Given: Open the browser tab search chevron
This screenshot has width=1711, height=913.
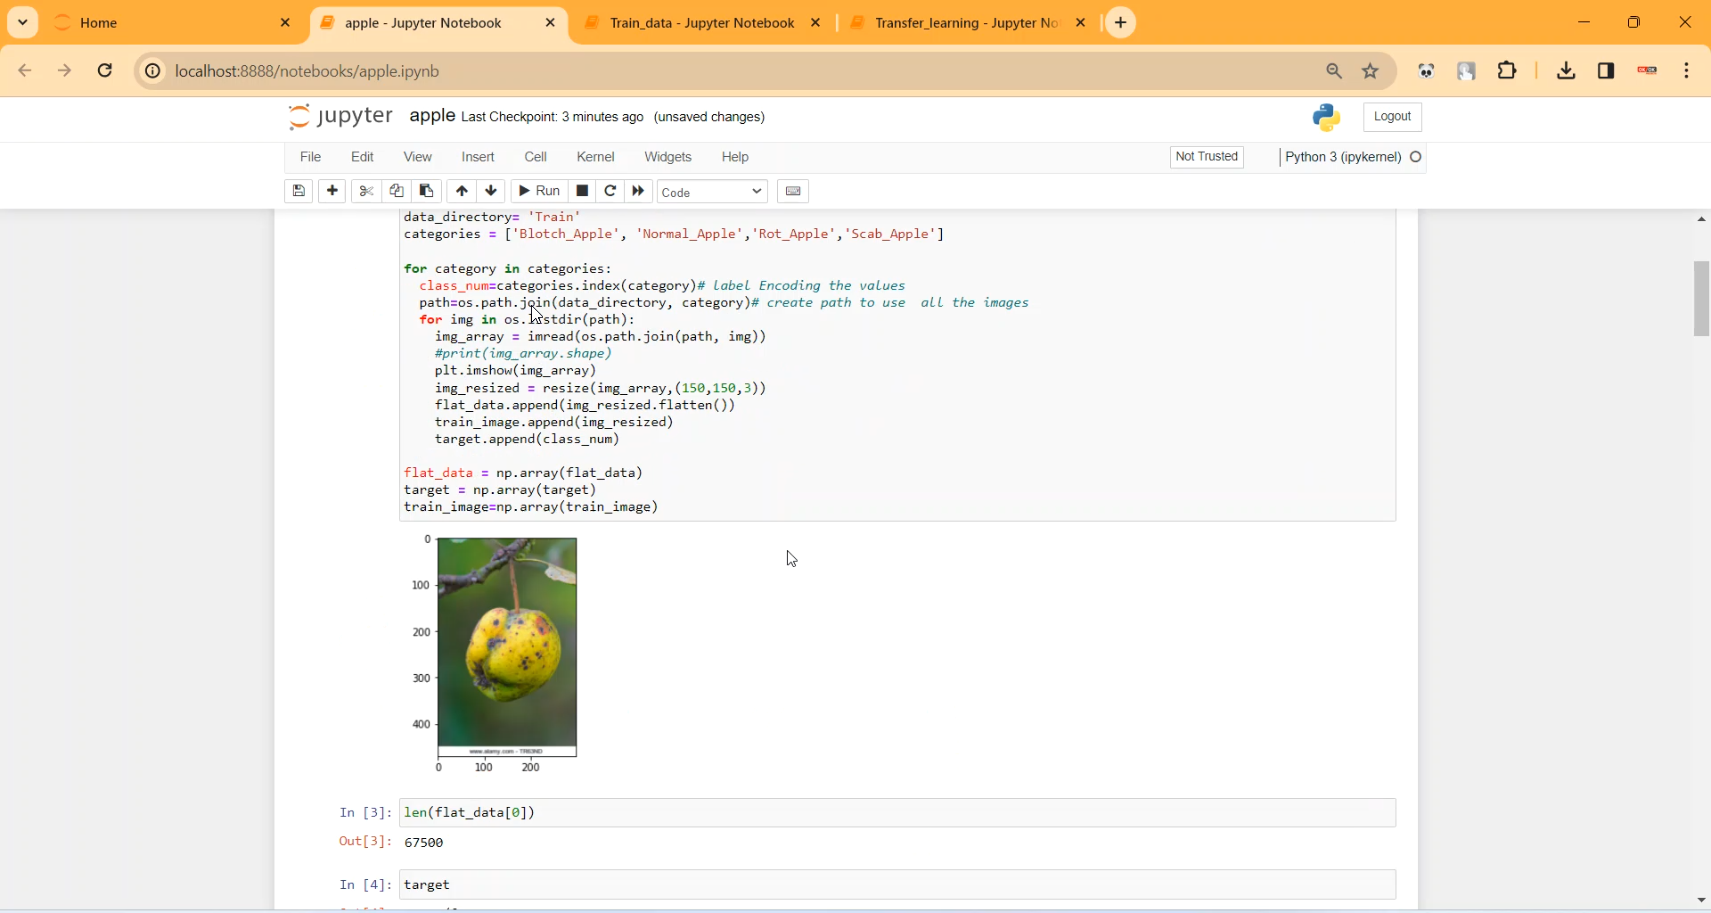Looking at the screenshot, I should coord(21,22).
